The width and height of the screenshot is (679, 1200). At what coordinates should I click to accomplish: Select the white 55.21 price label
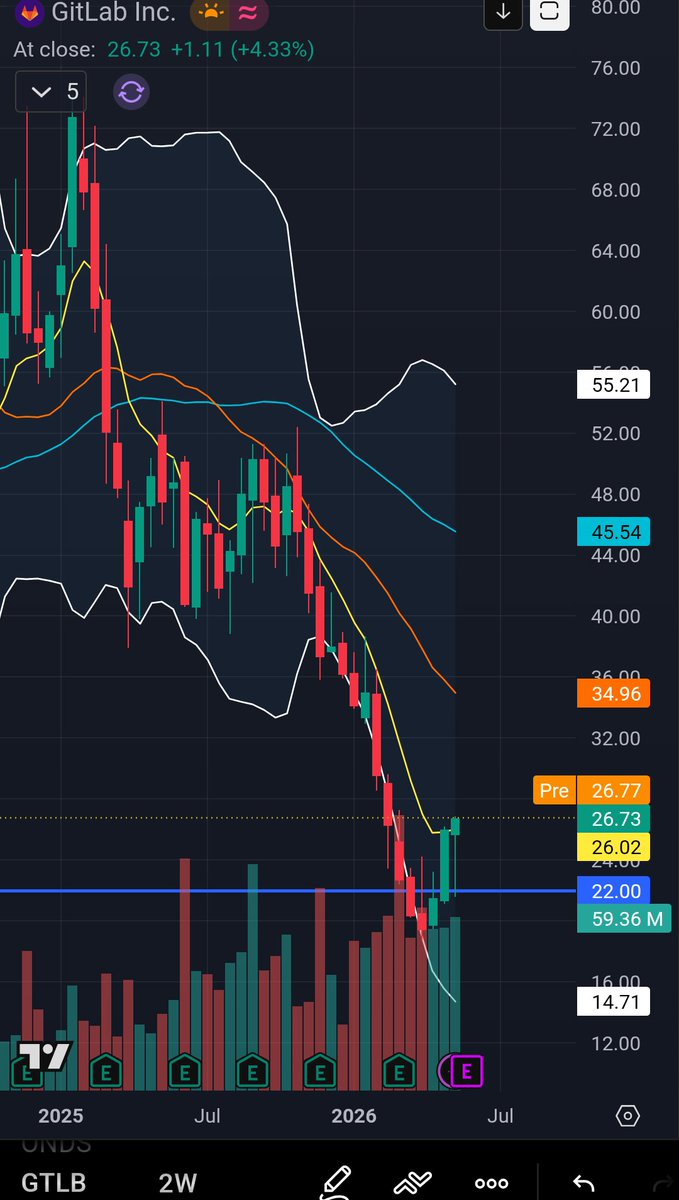click(613, 384)
